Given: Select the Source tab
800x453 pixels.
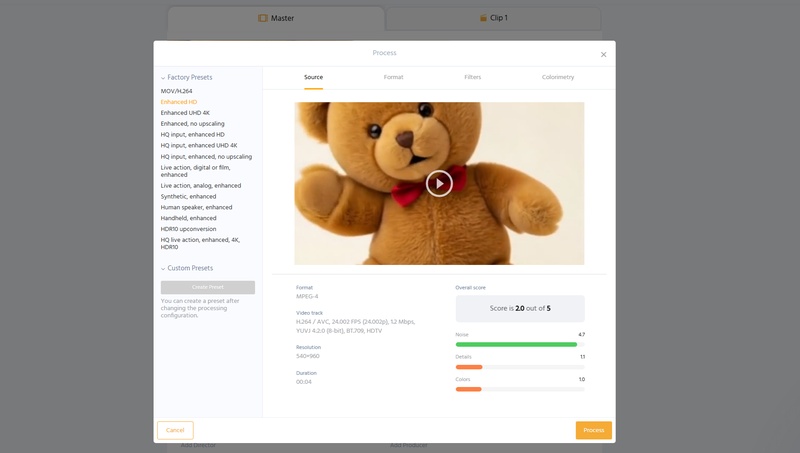Looking at the screenshot, I should 313,77.
